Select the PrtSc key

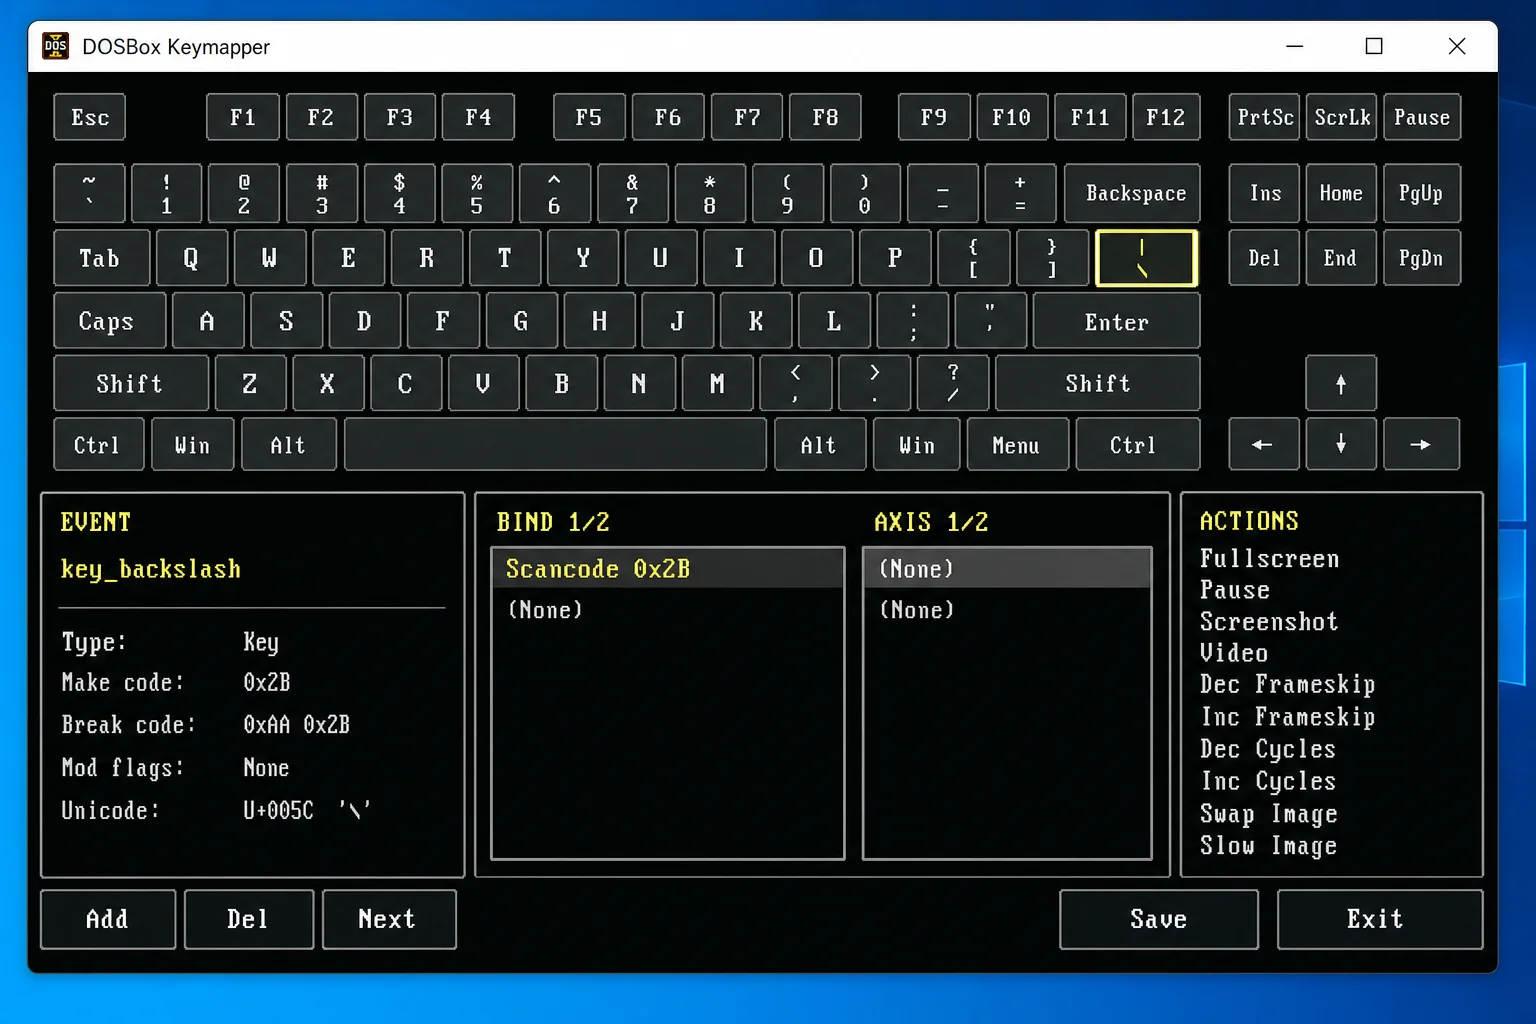pos(1264,117)
